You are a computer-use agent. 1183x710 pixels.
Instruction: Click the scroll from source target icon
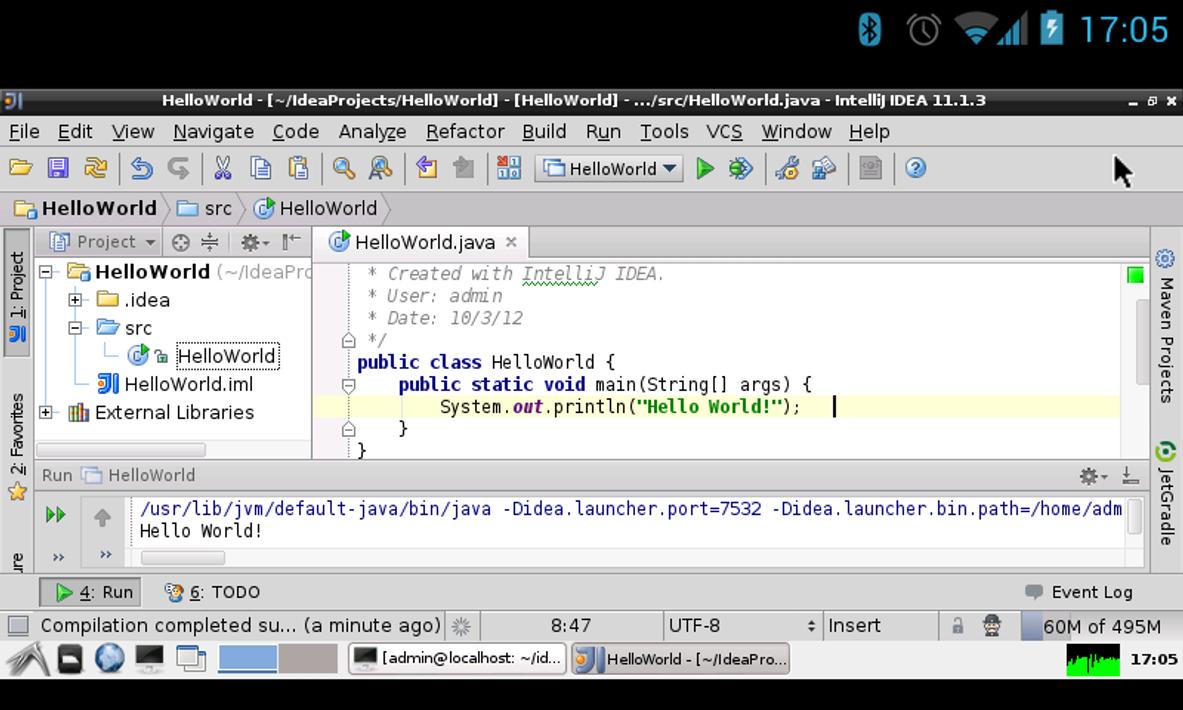click(x=180, y=242)
